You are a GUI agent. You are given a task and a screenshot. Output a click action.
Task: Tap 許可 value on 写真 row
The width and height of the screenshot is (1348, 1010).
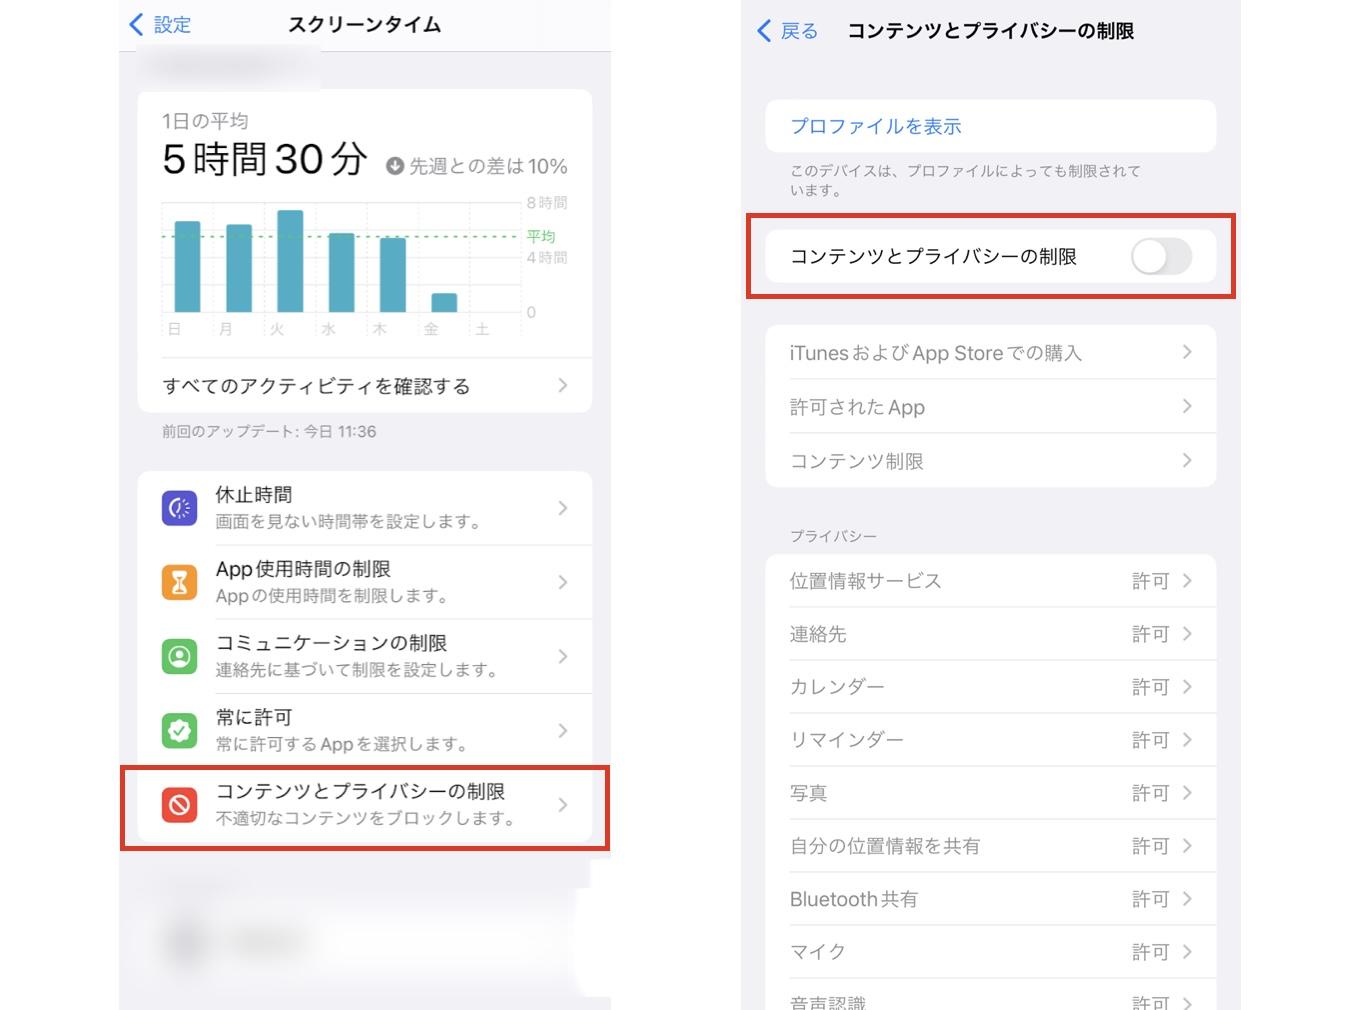click(1150, 793)
